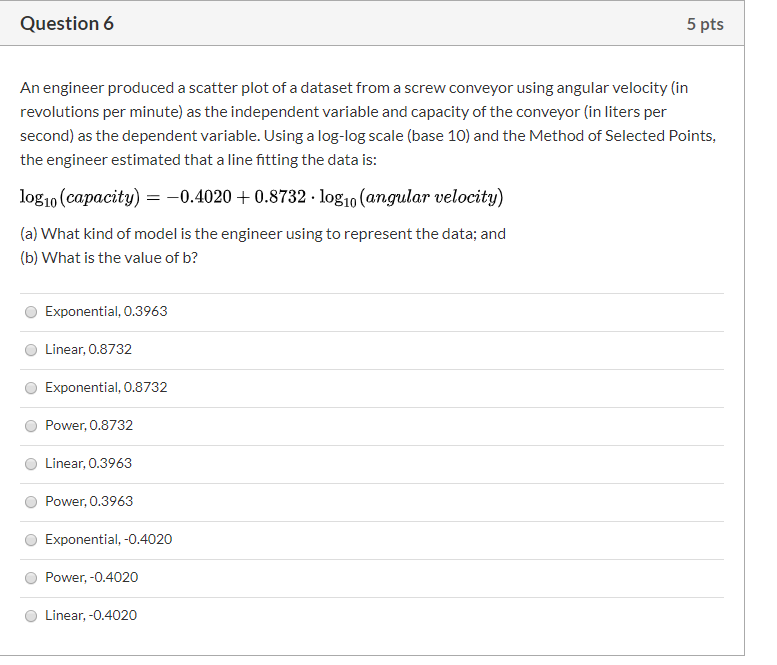This screenshot has width=777, height=665.
Task: Select answer 'Power, 0.8732'
Action: click(x=31, y=426)
